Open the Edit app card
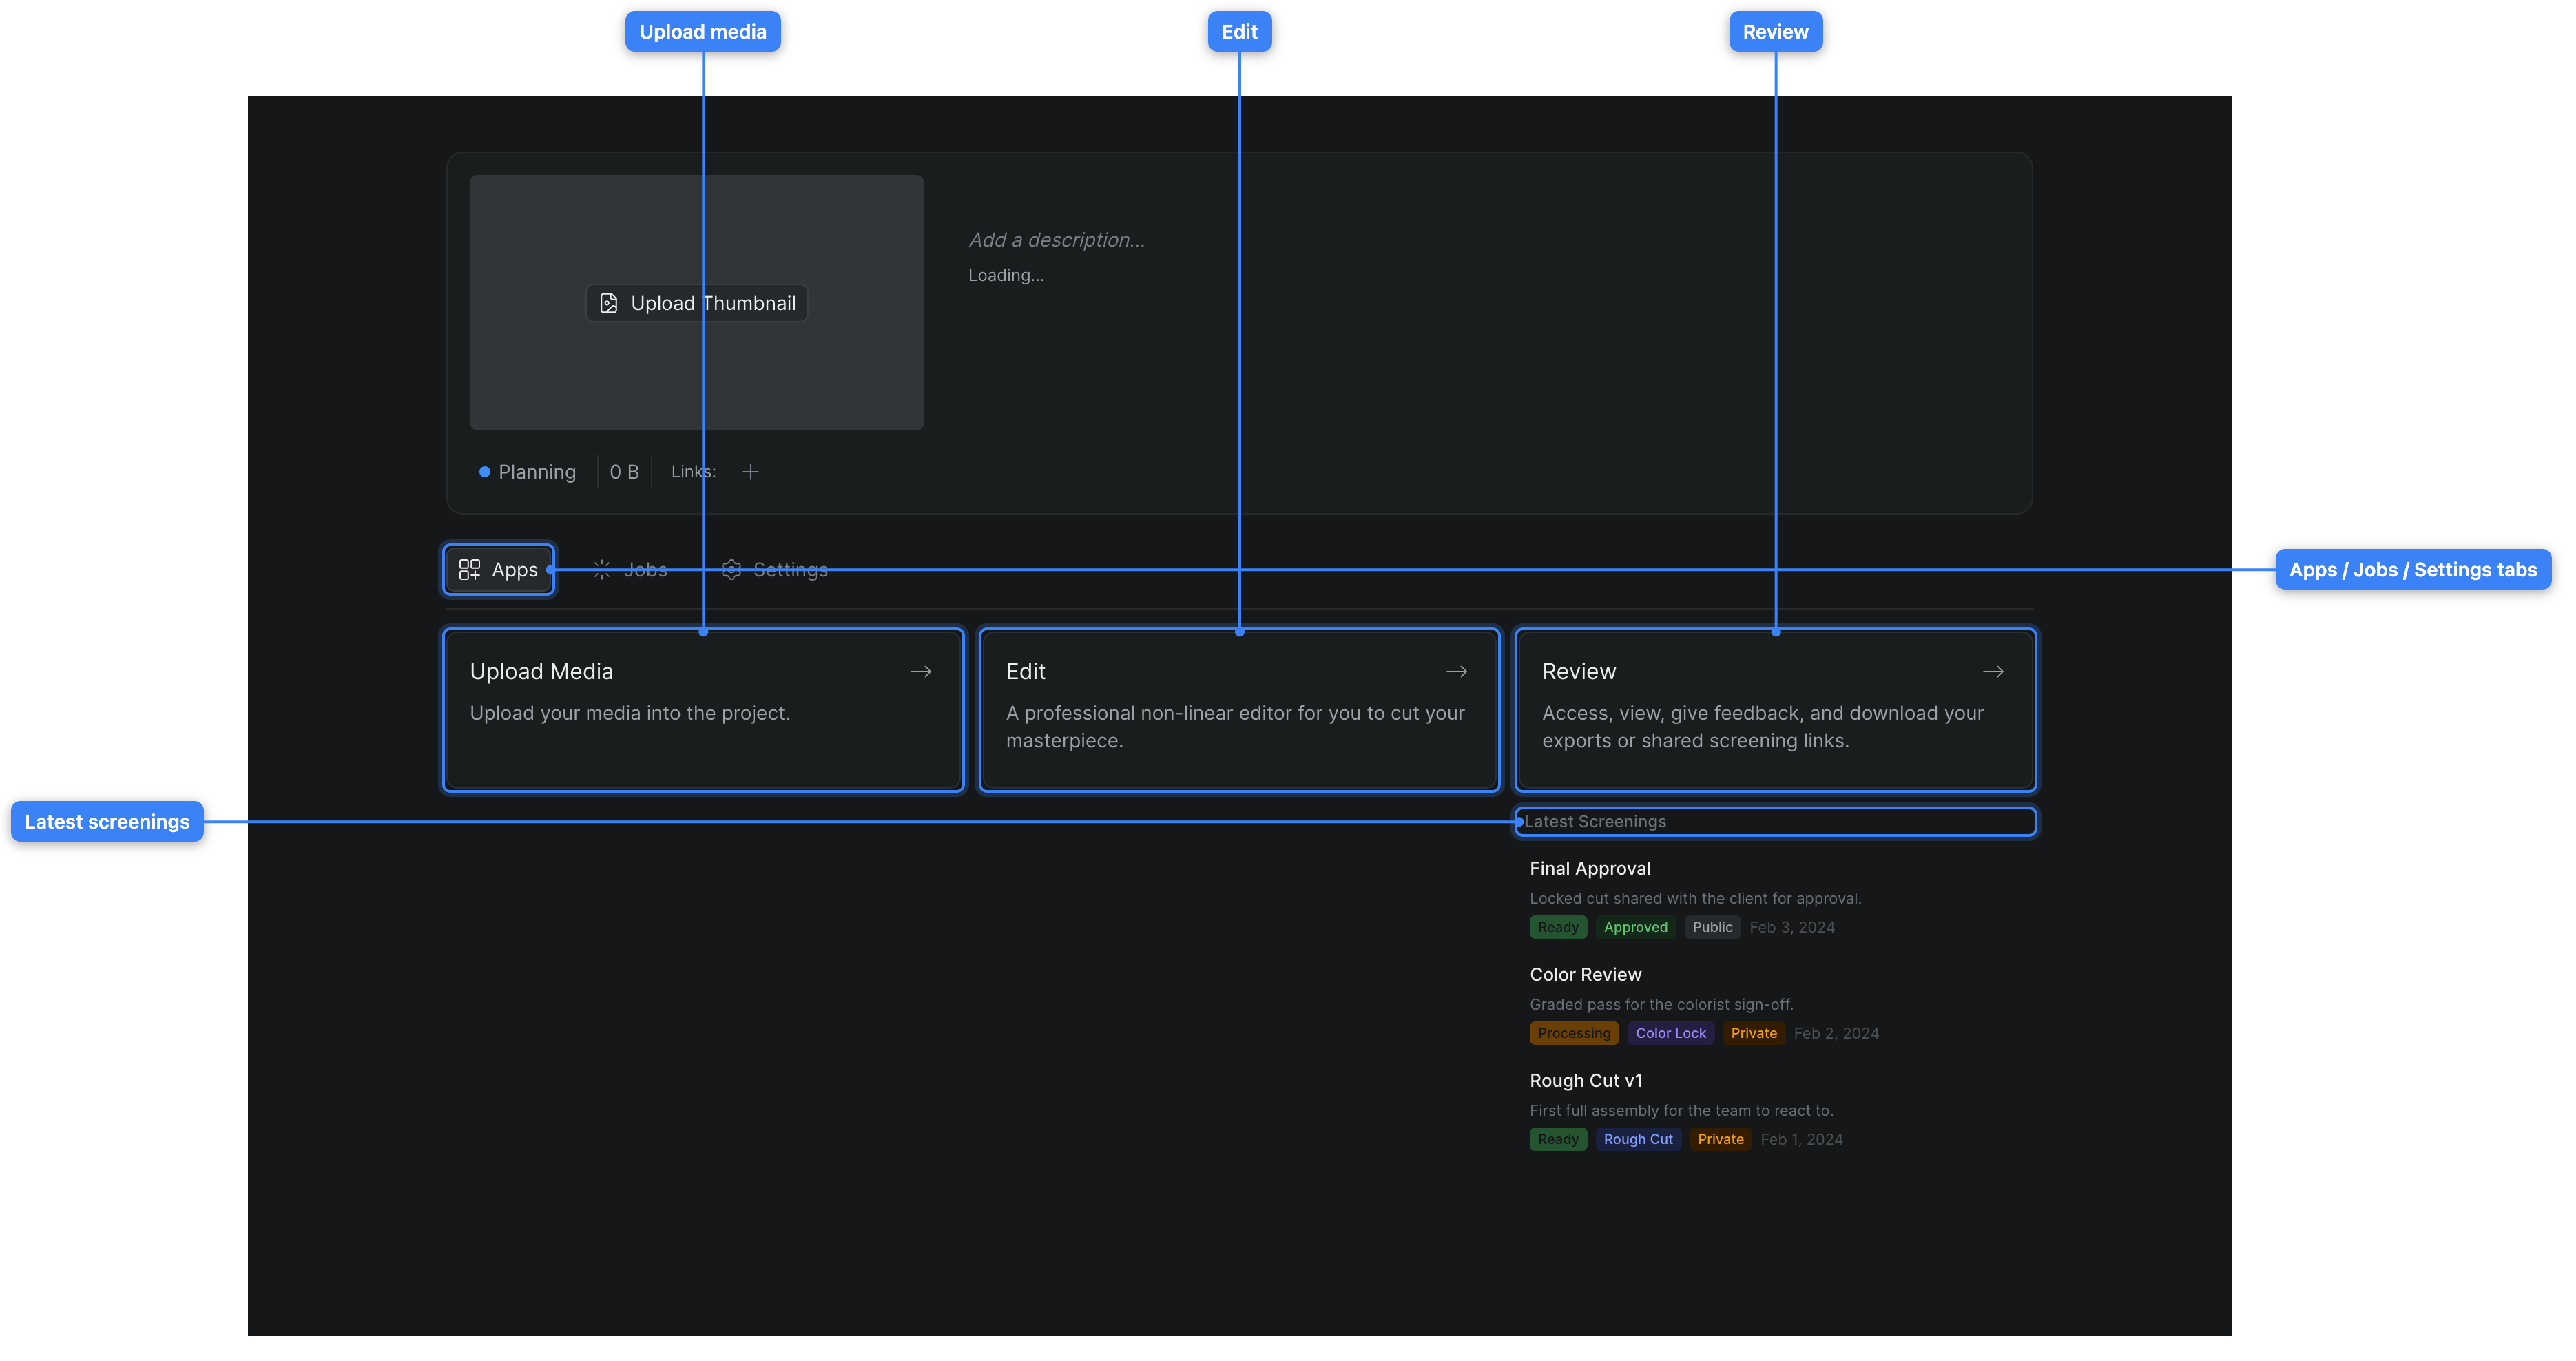This screenshot has height=1361, width=2576. tap(1239, 710)
